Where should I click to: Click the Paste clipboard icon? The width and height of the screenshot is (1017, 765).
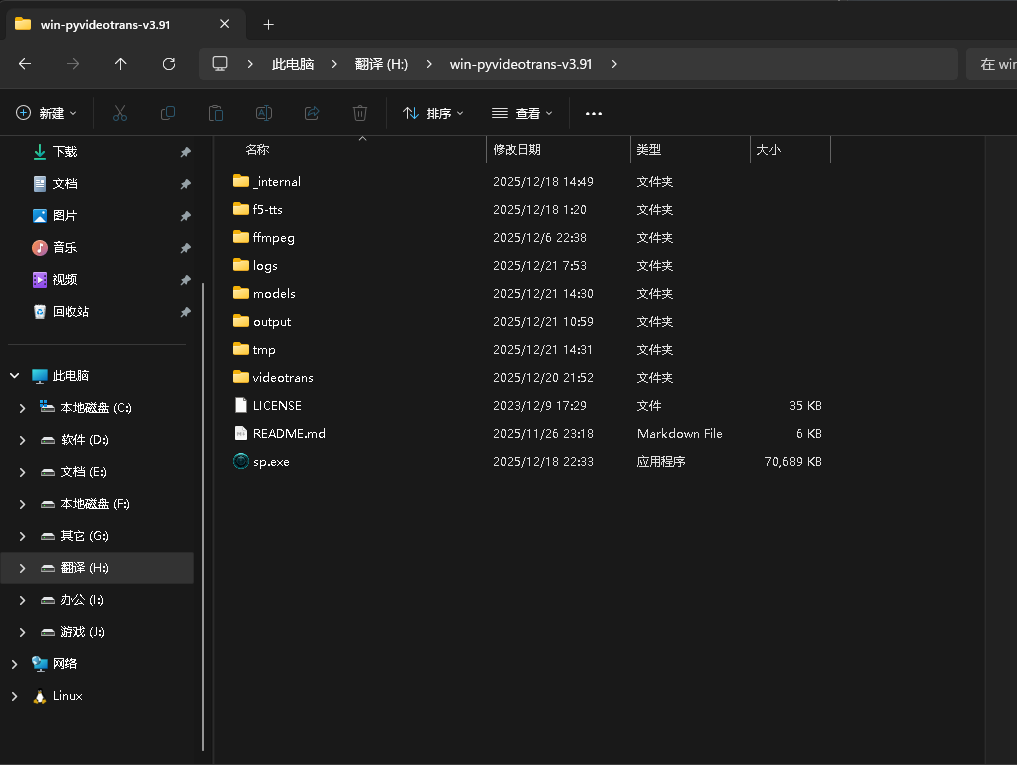pos(216,113)
